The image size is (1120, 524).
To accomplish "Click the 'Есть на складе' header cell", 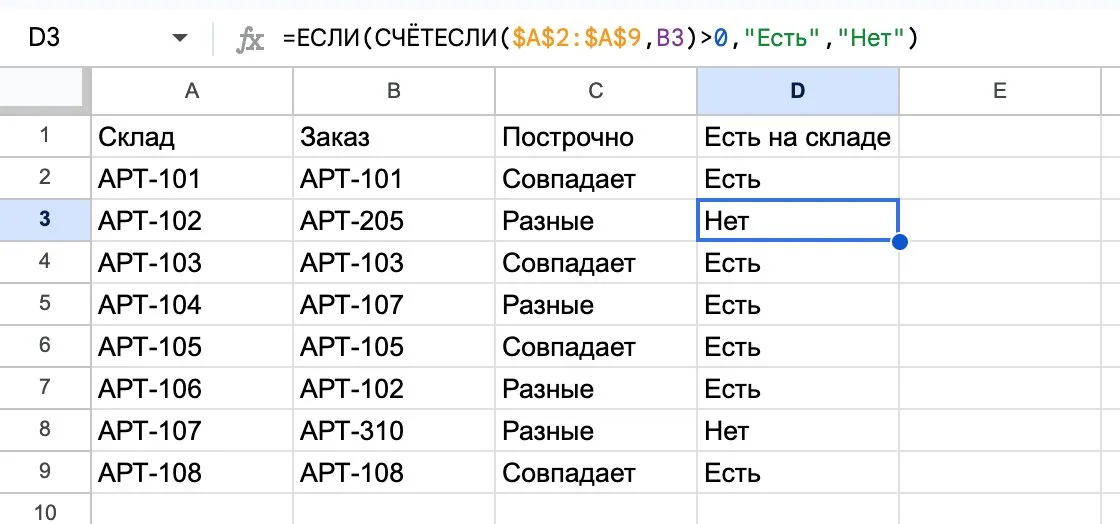I will (798, 136).
